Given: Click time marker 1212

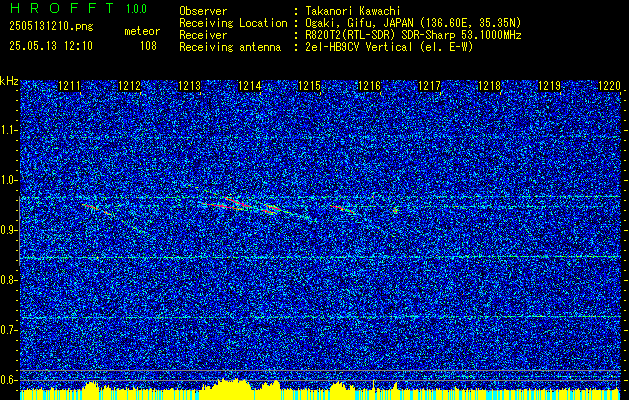Looking at the screenshot, I should pyautogui.click(x=129, y=86).
